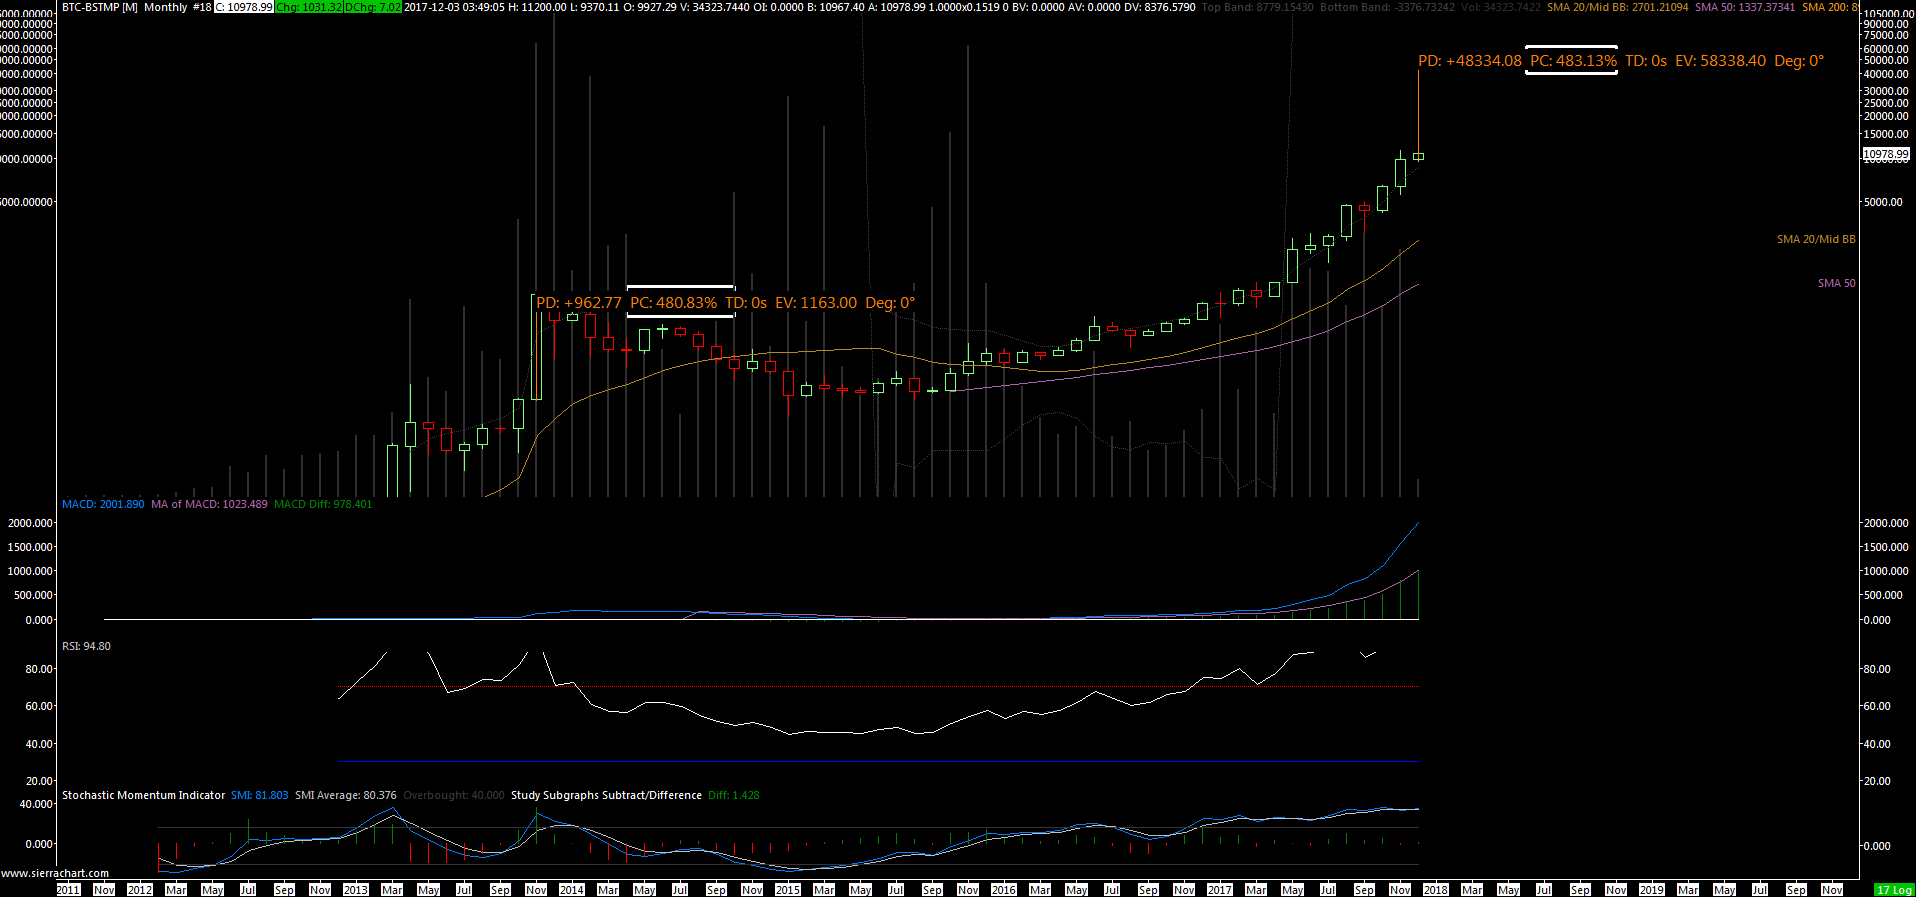
Task: Click the SMA 50 line label on chart
Action: tap(1836, 283)
